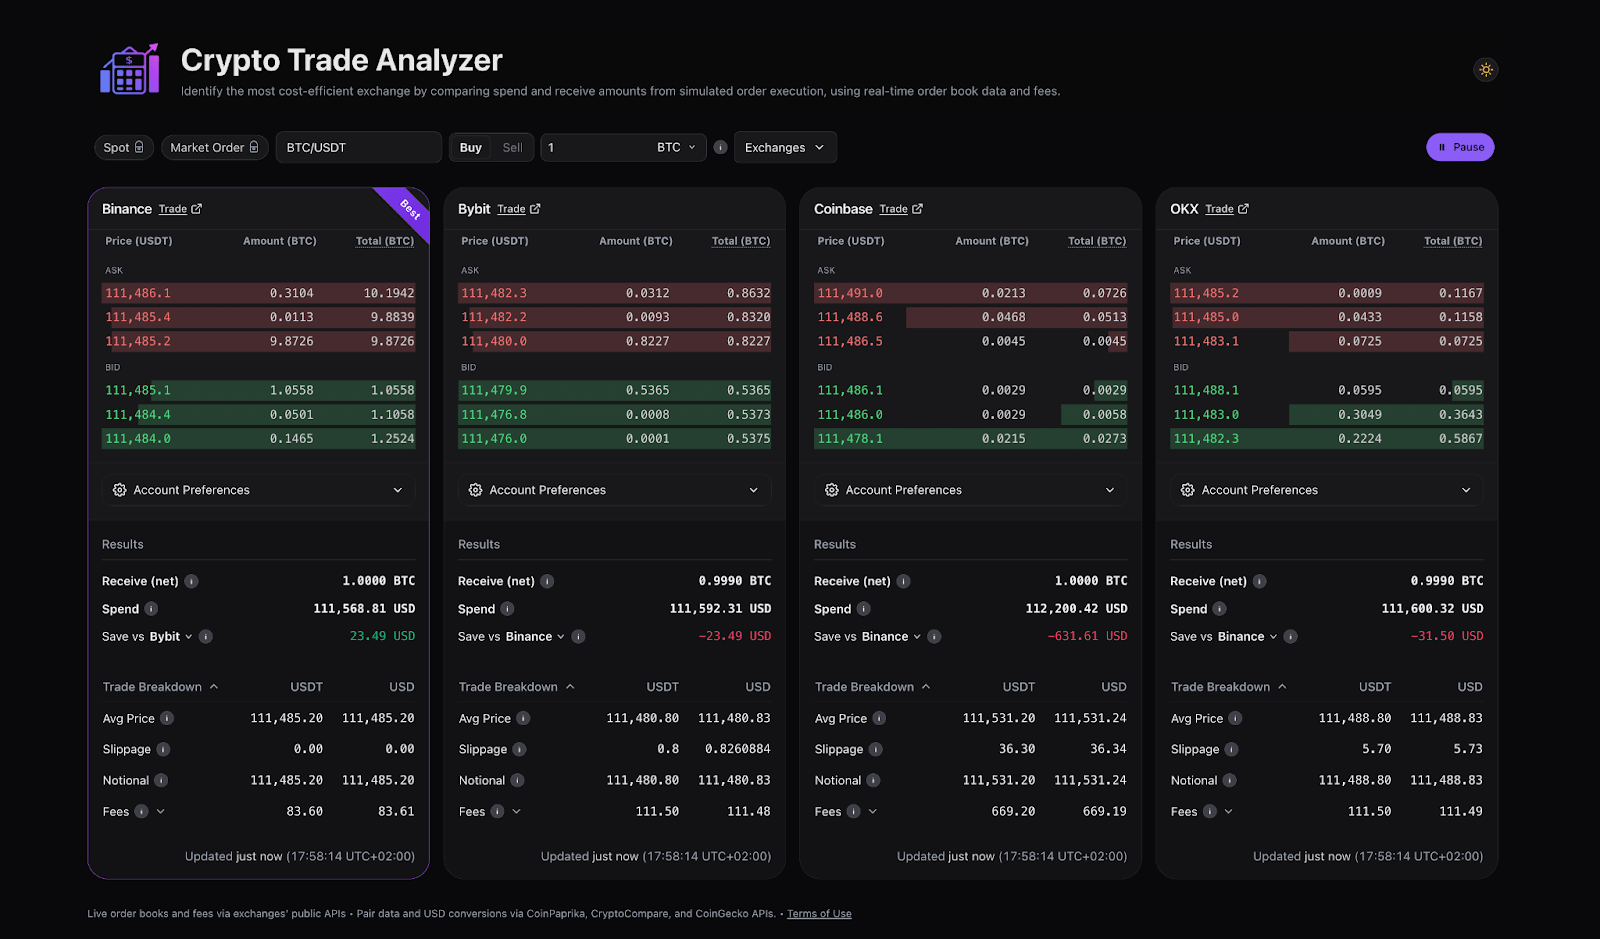Open Binance external Trade link icon
Image resolution: width=1600 pixels, height=939 pixels.
pyautogui.click(x=197, y=209)
